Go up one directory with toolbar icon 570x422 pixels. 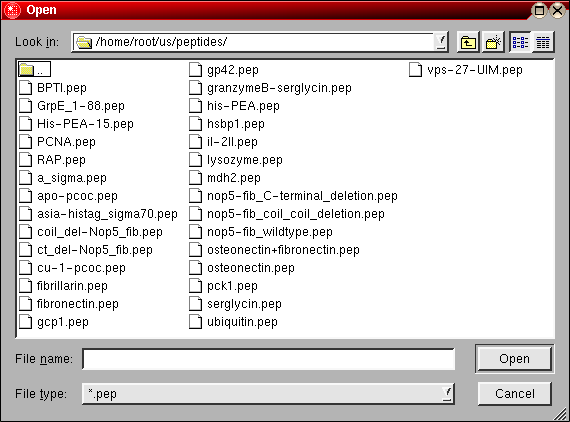468,42
